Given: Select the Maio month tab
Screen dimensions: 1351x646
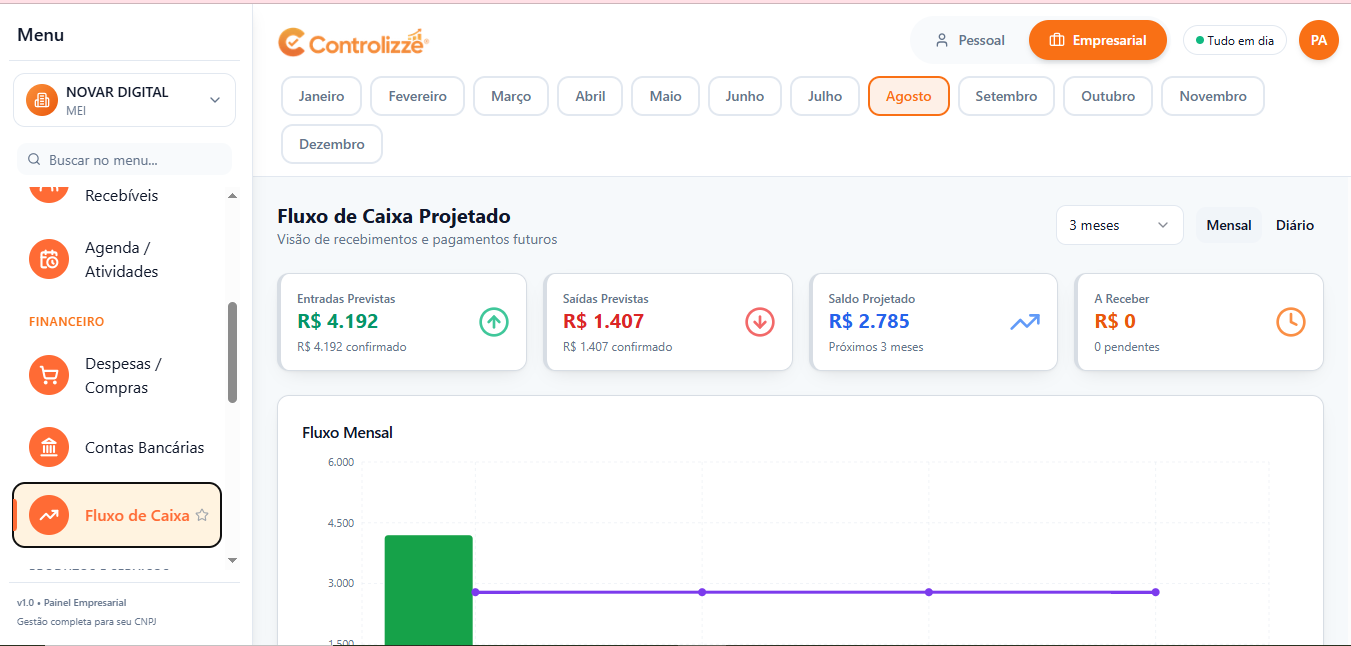Looking at the screenshot, I should tap(665, 96).
